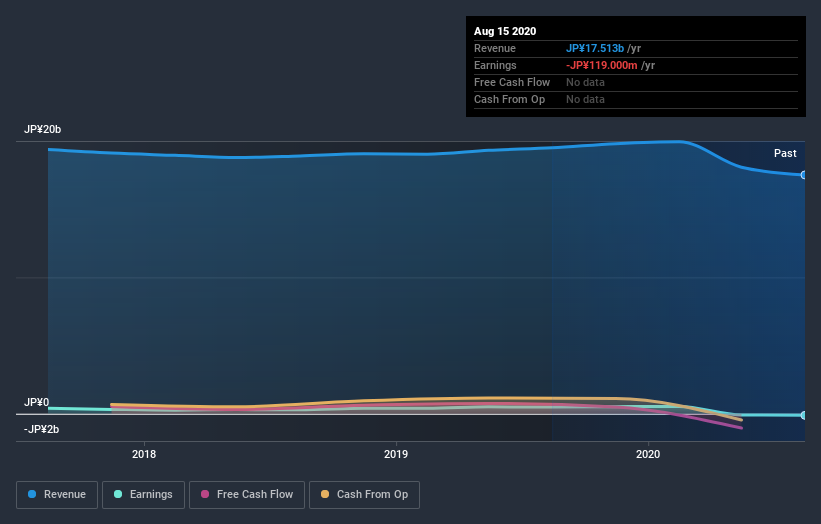Click the 2018 x-axis label
The height and width of the screenshot is (524, 821).
144,454
